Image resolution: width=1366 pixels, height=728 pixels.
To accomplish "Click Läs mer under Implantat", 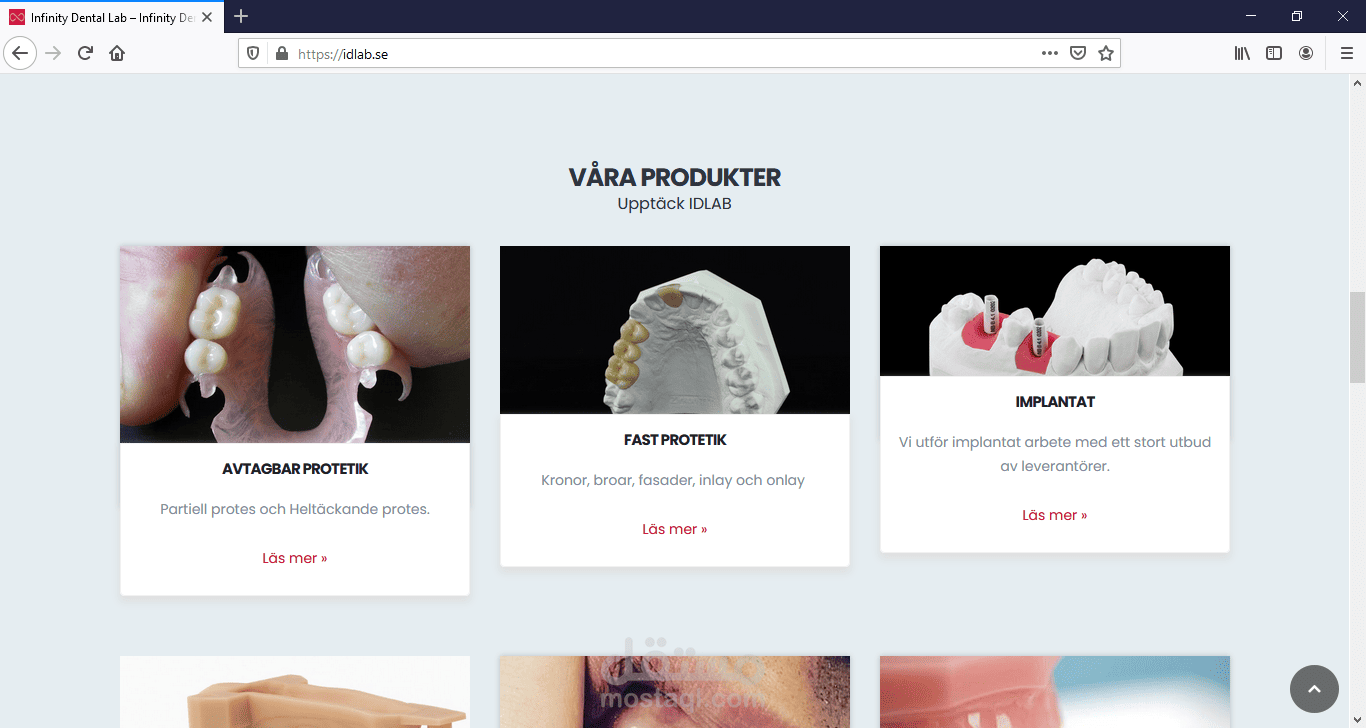I will pyautogui.click(x=1055, y=515).
